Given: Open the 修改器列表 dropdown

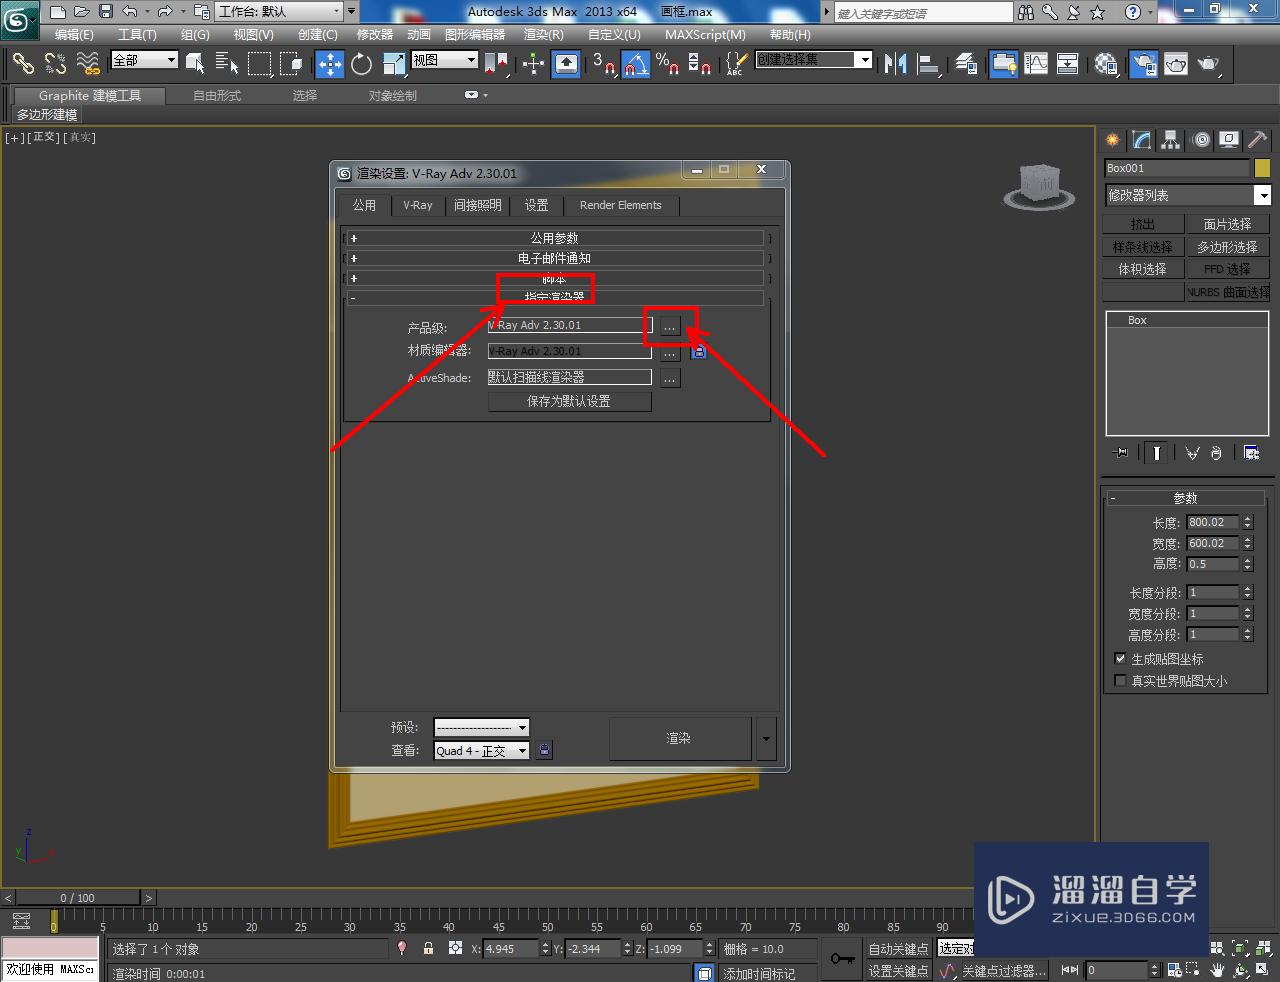Looking at the screenshot, I should click(x=1187, y=195).
